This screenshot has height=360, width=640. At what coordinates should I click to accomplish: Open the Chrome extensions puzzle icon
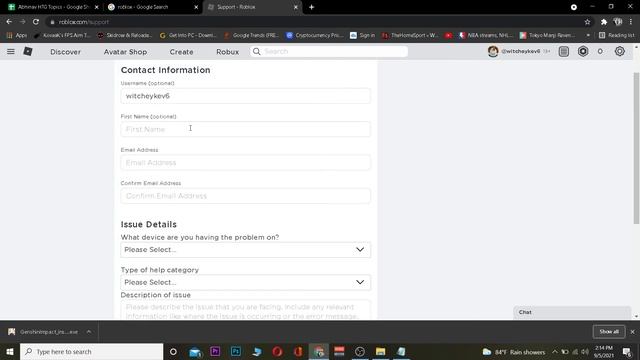(604, 22)
